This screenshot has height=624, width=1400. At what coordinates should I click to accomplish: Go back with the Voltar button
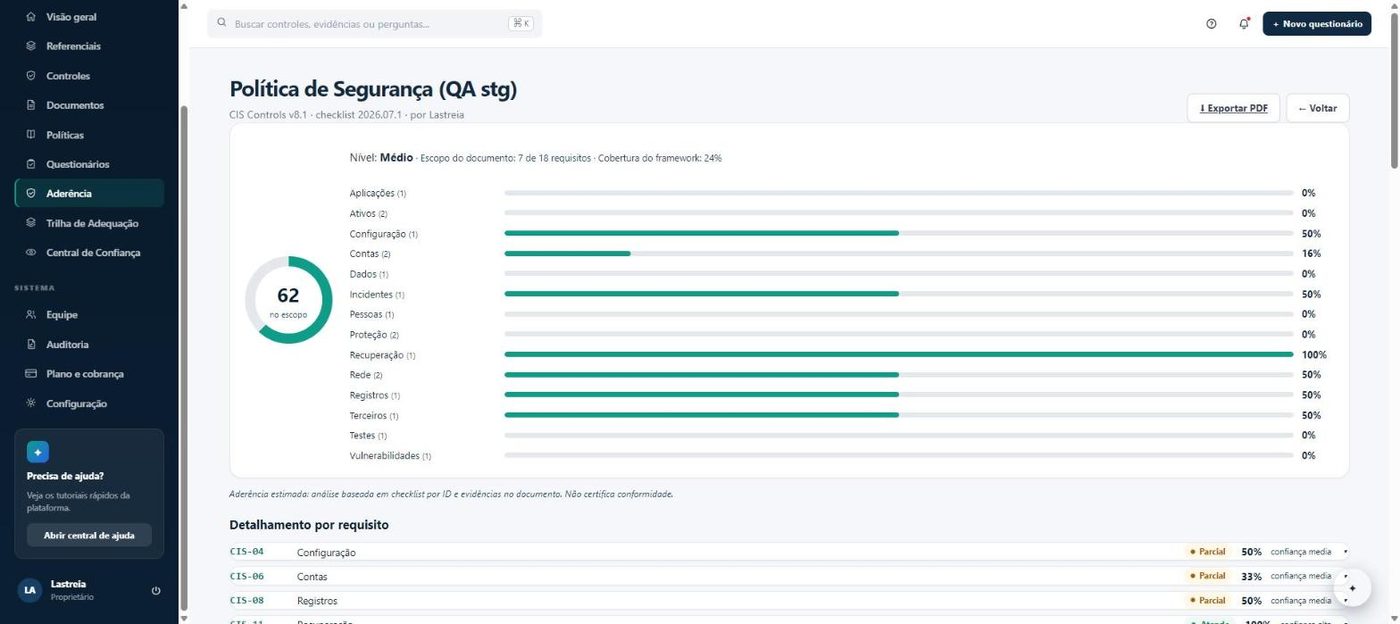point(1318,108)
